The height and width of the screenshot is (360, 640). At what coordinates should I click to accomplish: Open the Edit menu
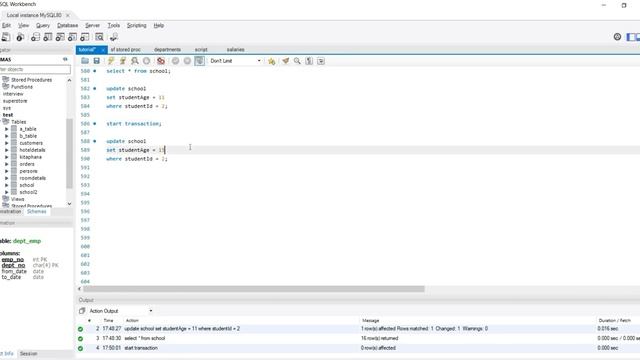[6, 25]
